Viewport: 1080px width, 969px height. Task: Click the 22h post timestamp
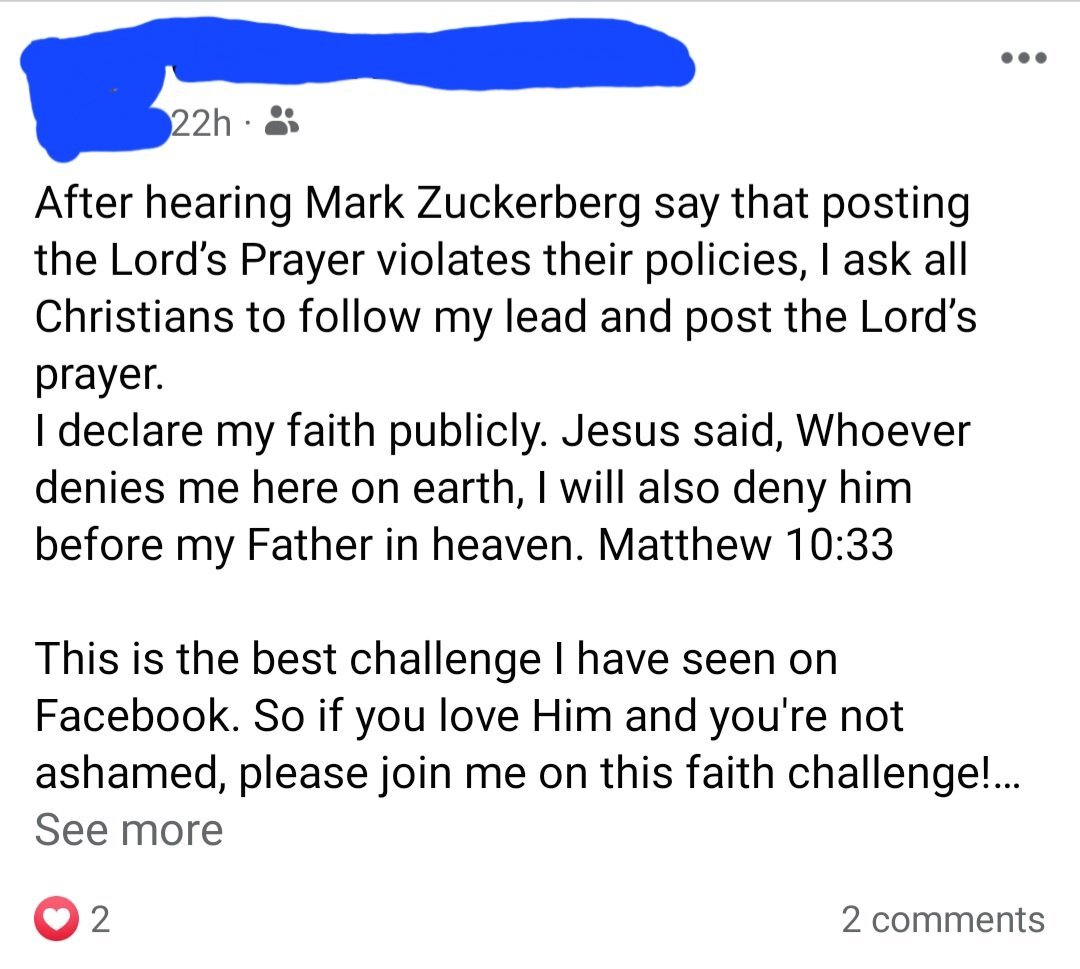coord(201,124)
